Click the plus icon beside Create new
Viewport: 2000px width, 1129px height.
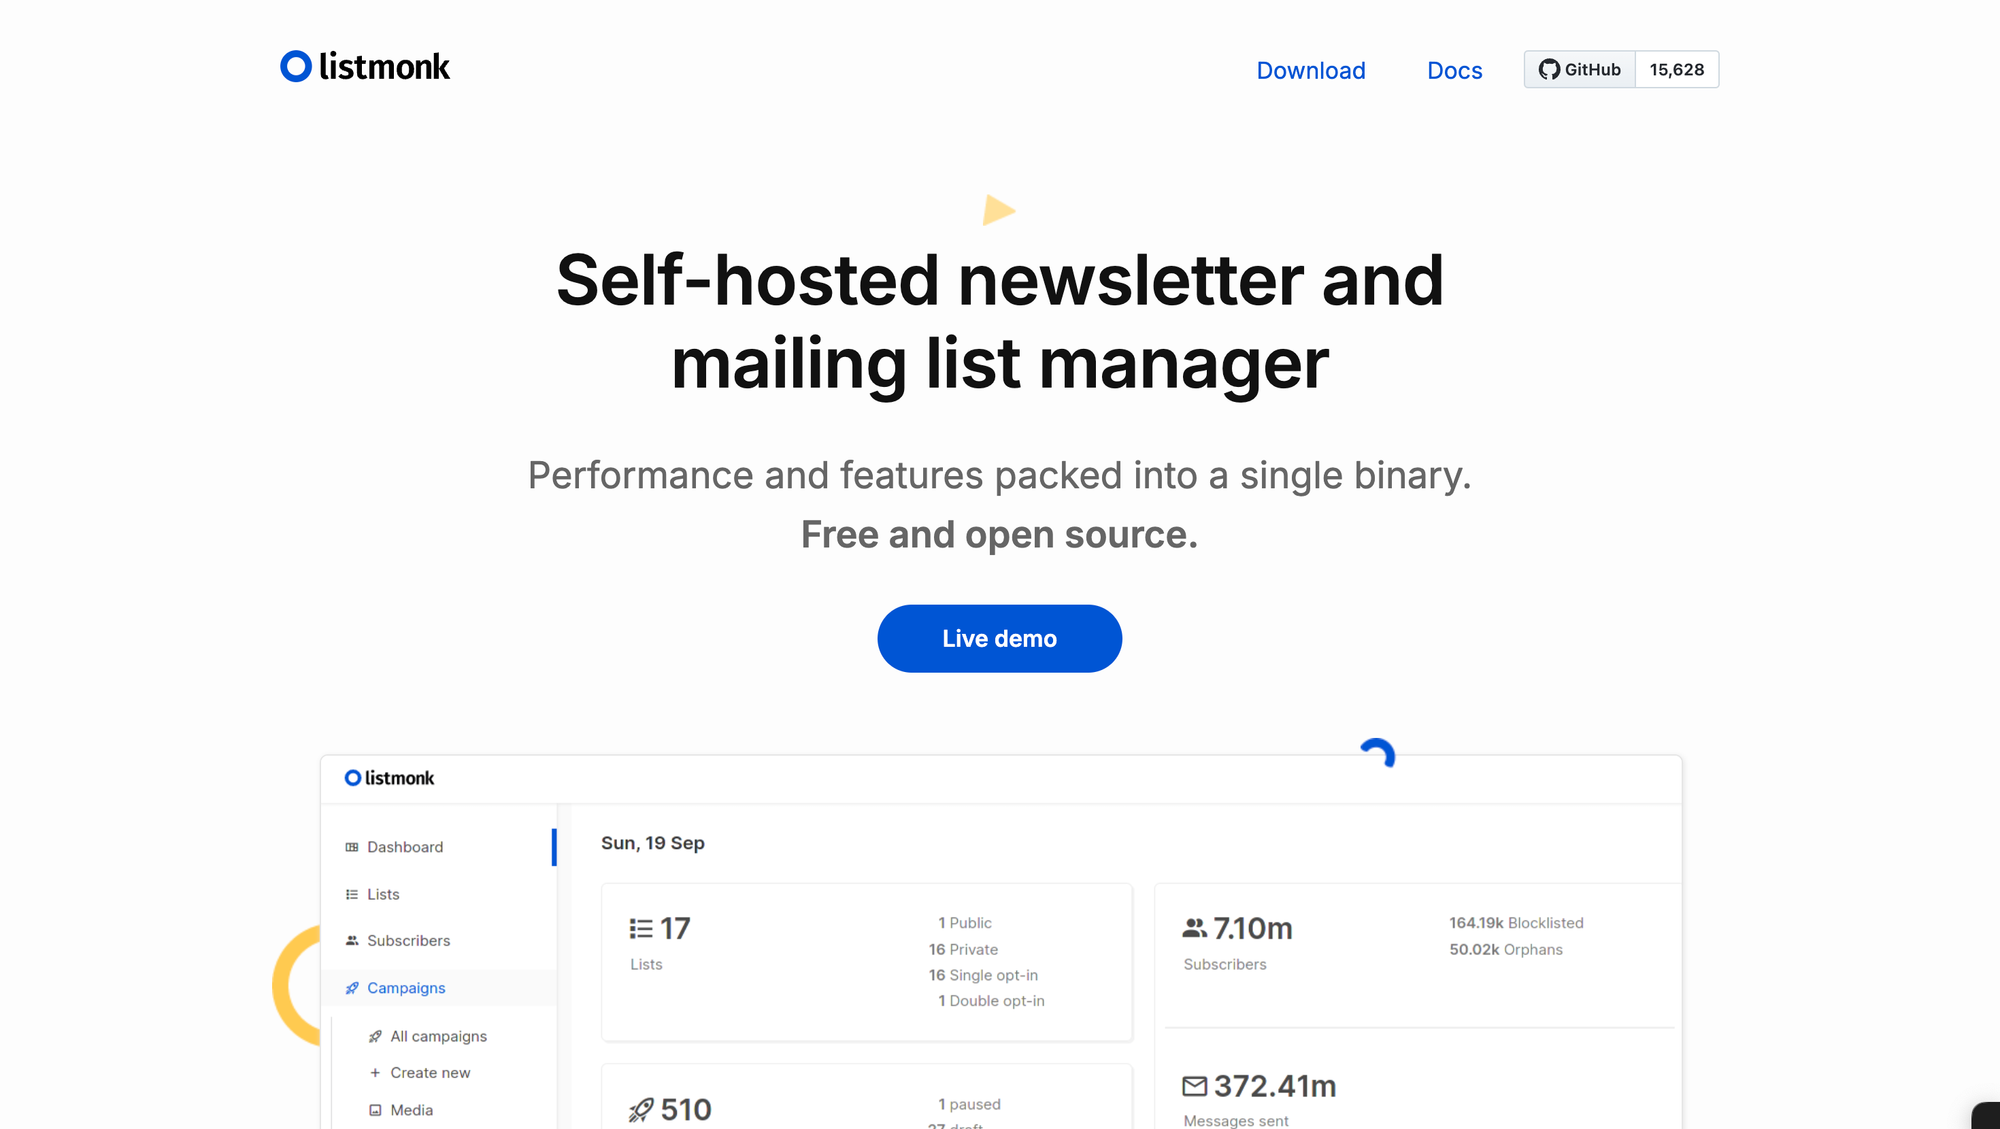click(375, 1073)
